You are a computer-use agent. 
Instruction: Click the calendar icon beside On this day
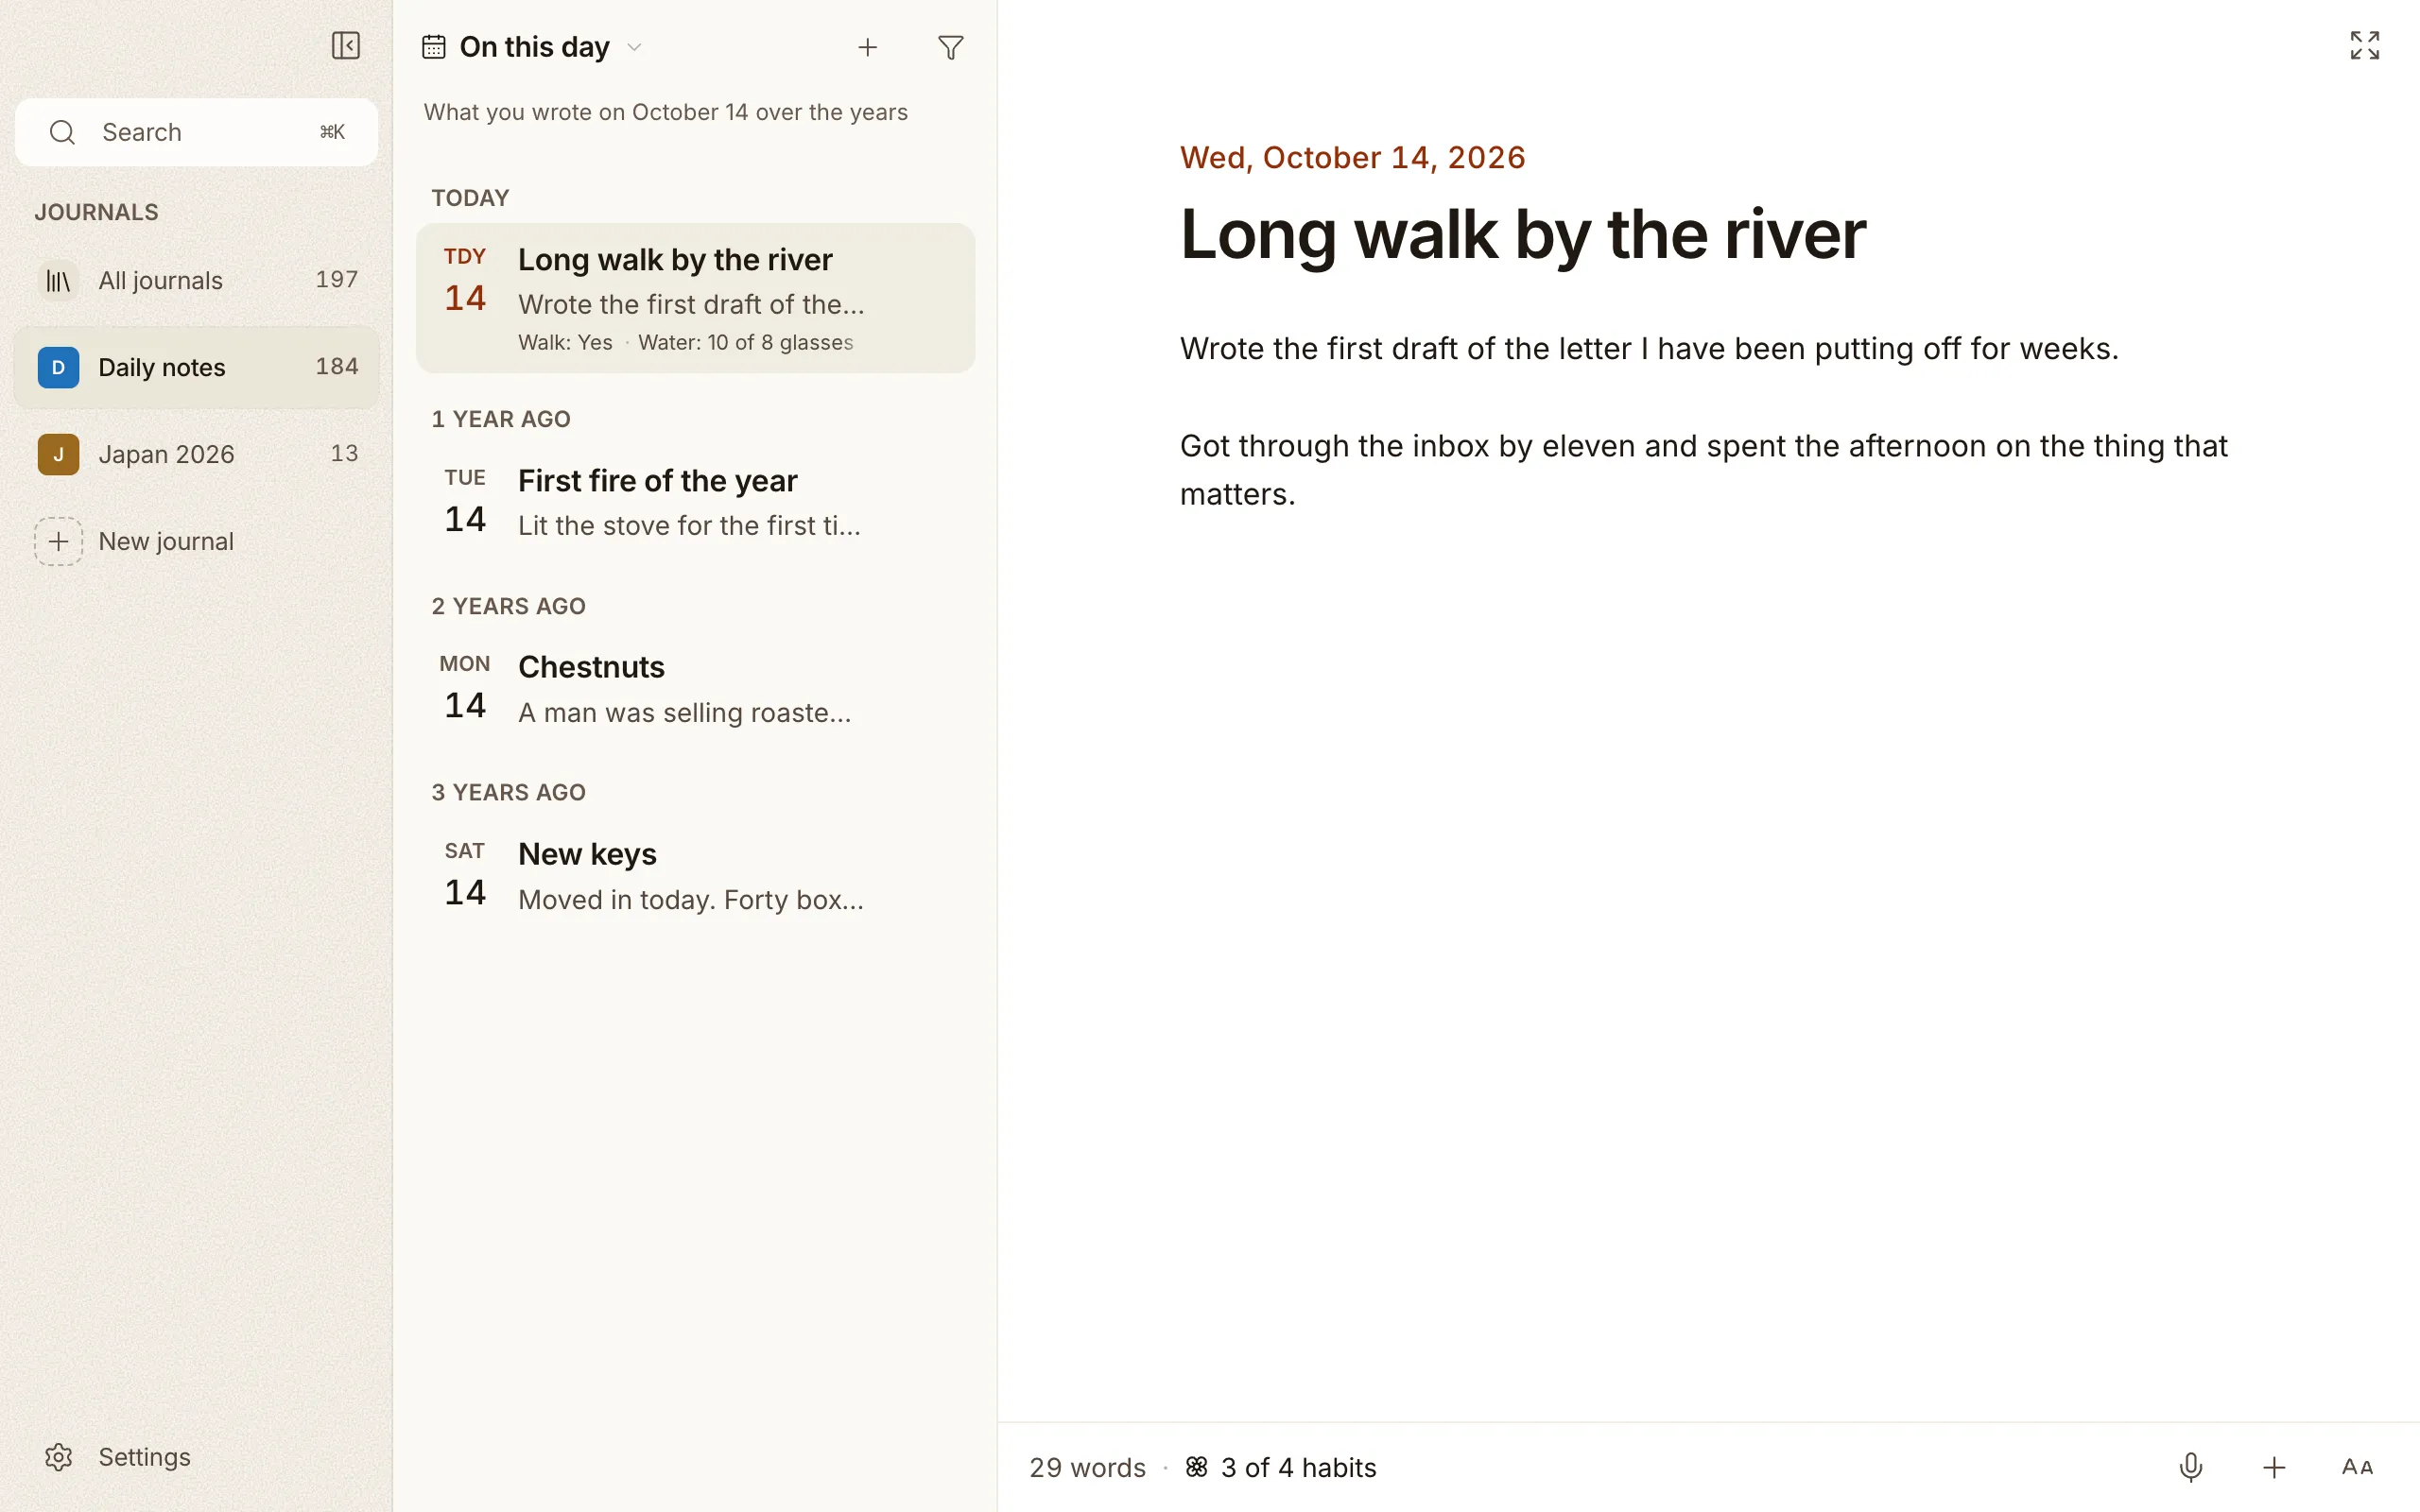433,47
